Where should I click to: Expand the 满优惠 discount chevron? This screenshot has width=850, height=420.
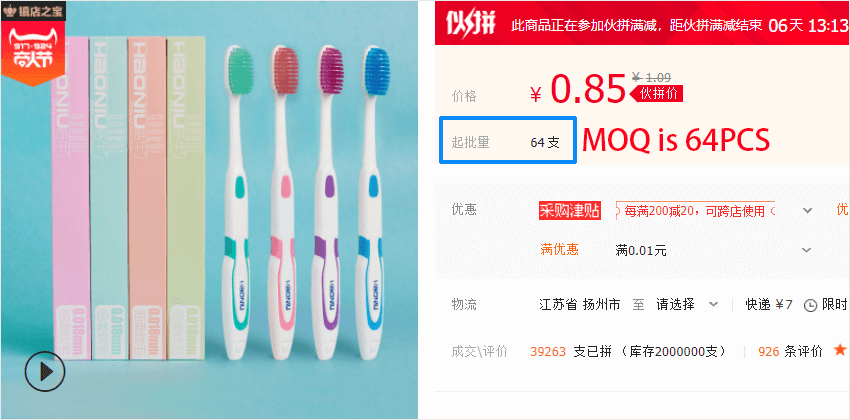tap(807, 250)
